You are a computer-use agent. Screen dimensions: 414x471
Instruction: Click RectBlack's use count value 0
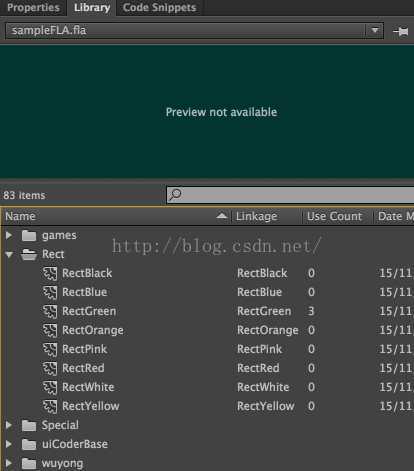point(311,273)
